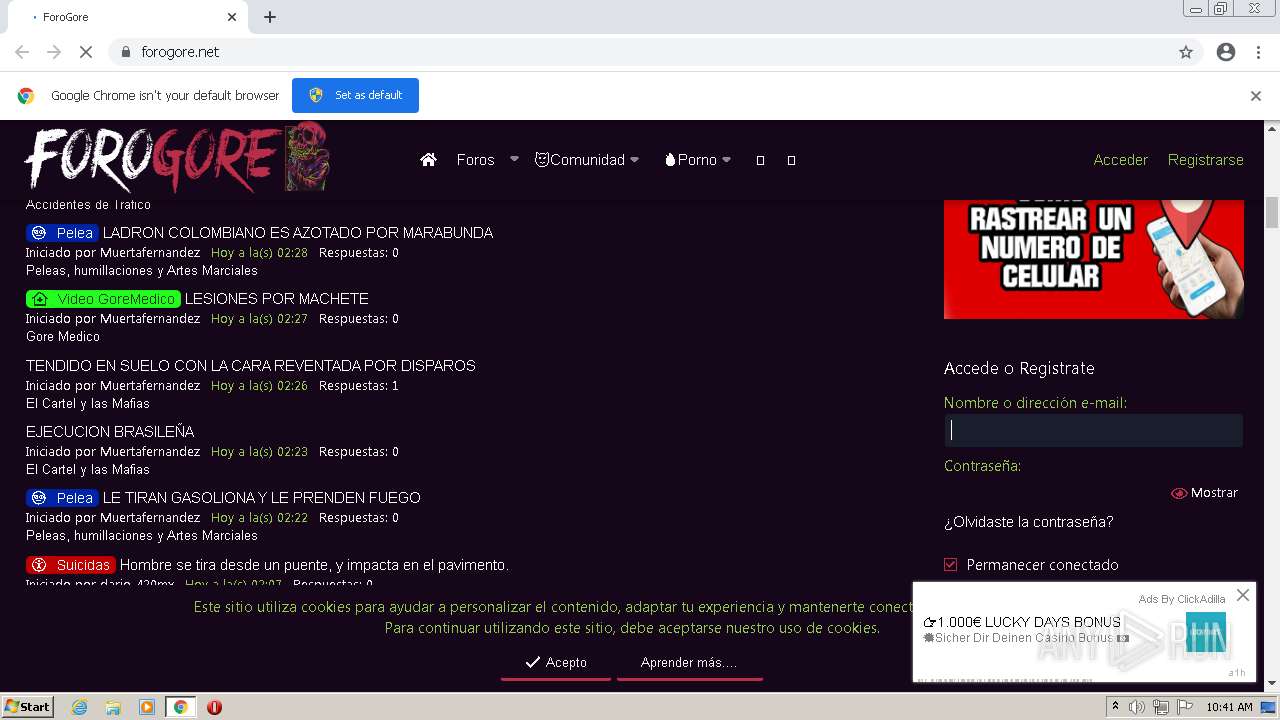Close the ClickAdilla ad popup

click(1242, 595)
